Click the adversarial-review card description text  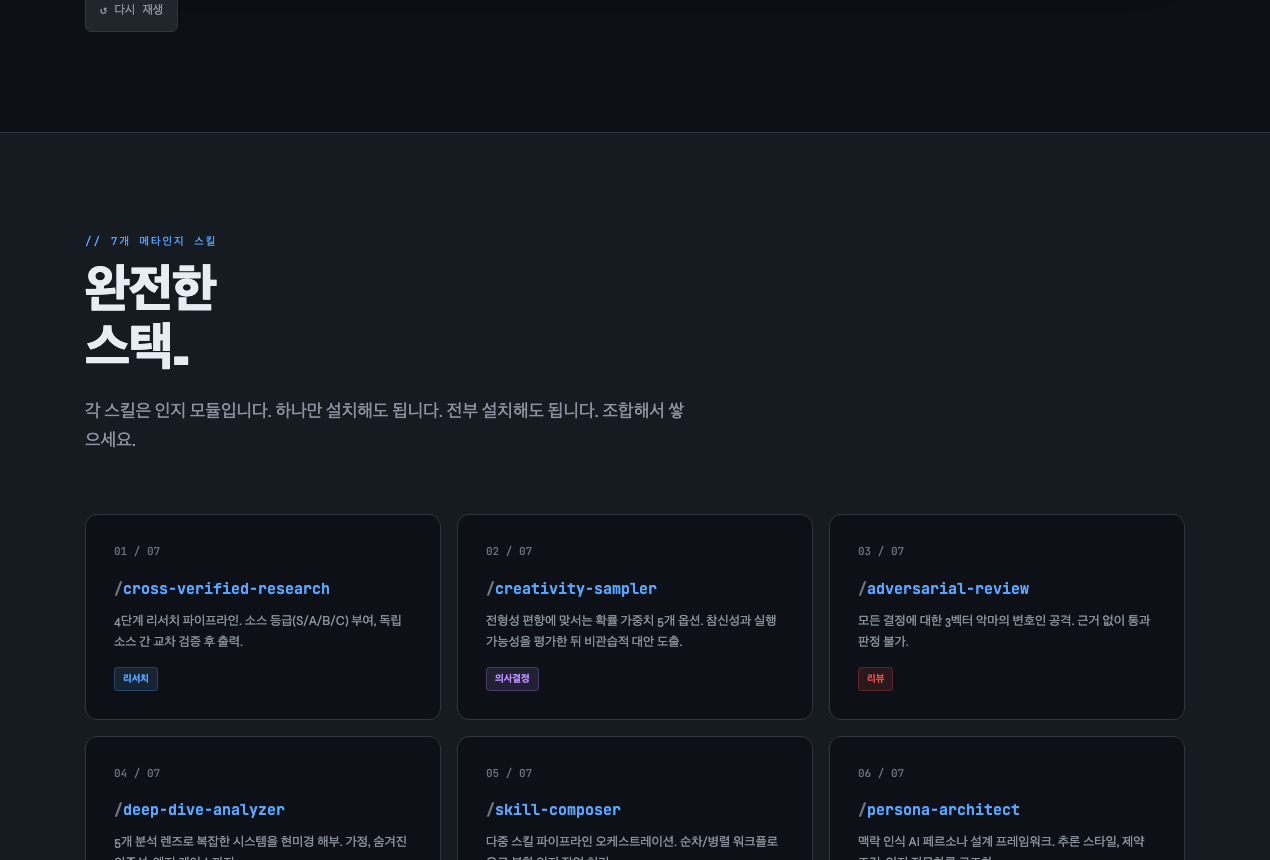tap(1003, 630)
